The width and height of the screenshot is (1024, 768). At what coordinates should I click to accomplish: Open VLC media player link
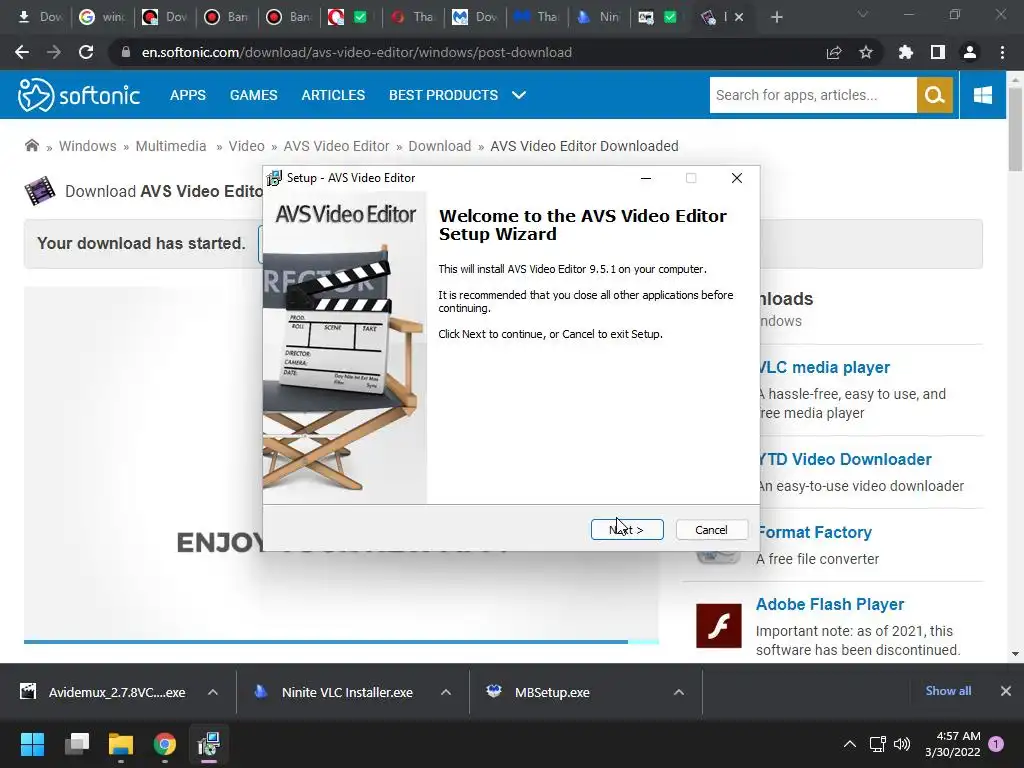coord(825,367)
